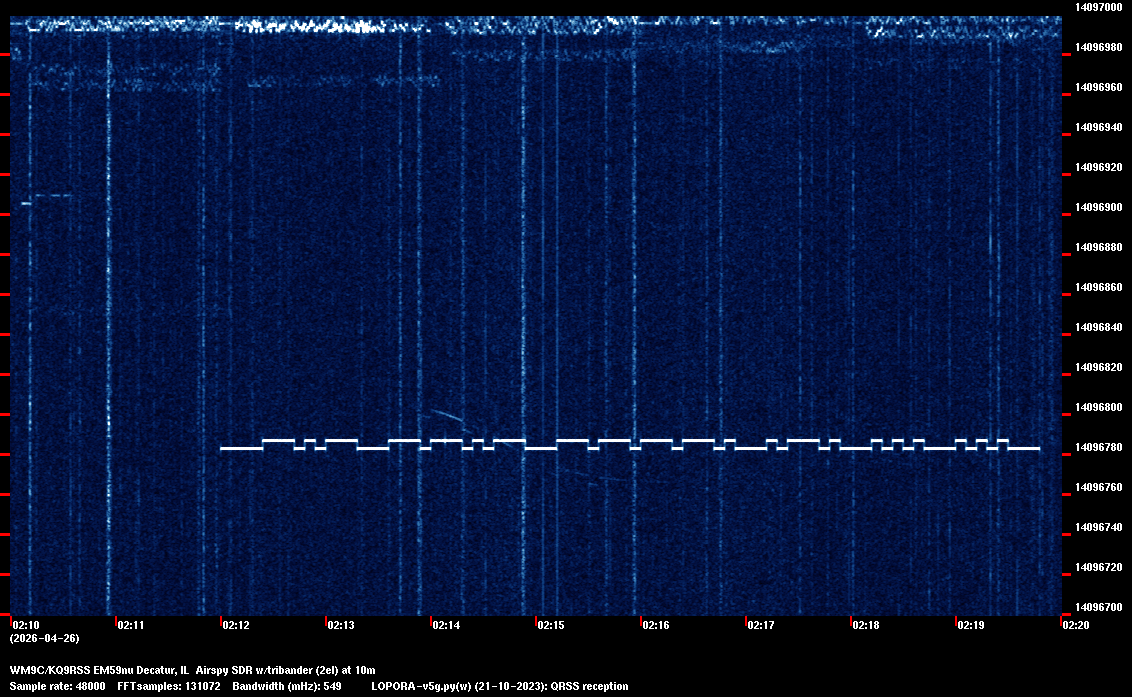
Task: Click the 14096840 frequency scale value
Action: pyautogui.click(x=1098, y=327)
